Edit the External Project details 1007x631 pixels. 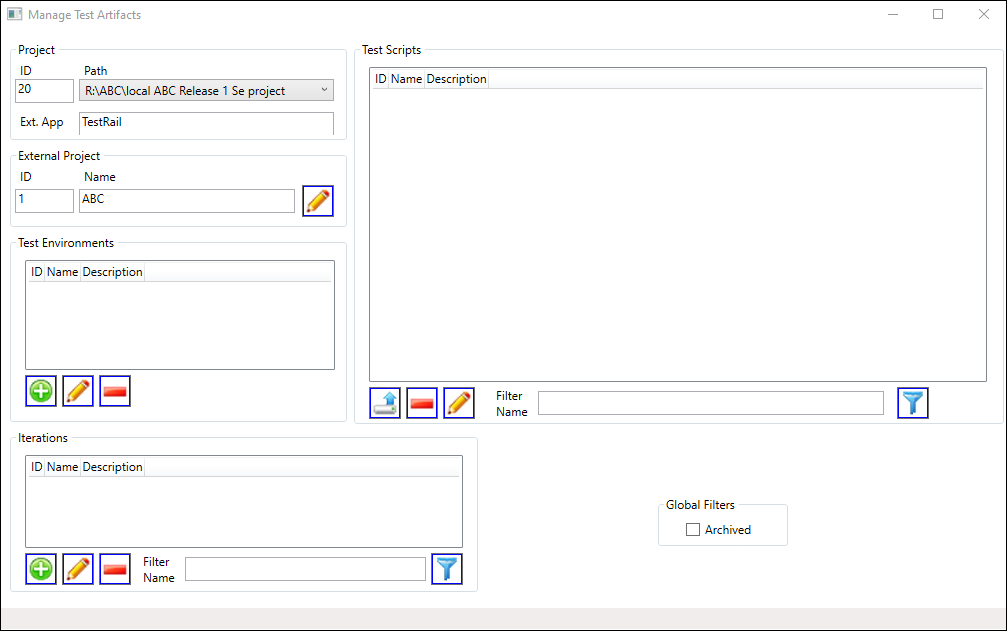tap(317, 200)
